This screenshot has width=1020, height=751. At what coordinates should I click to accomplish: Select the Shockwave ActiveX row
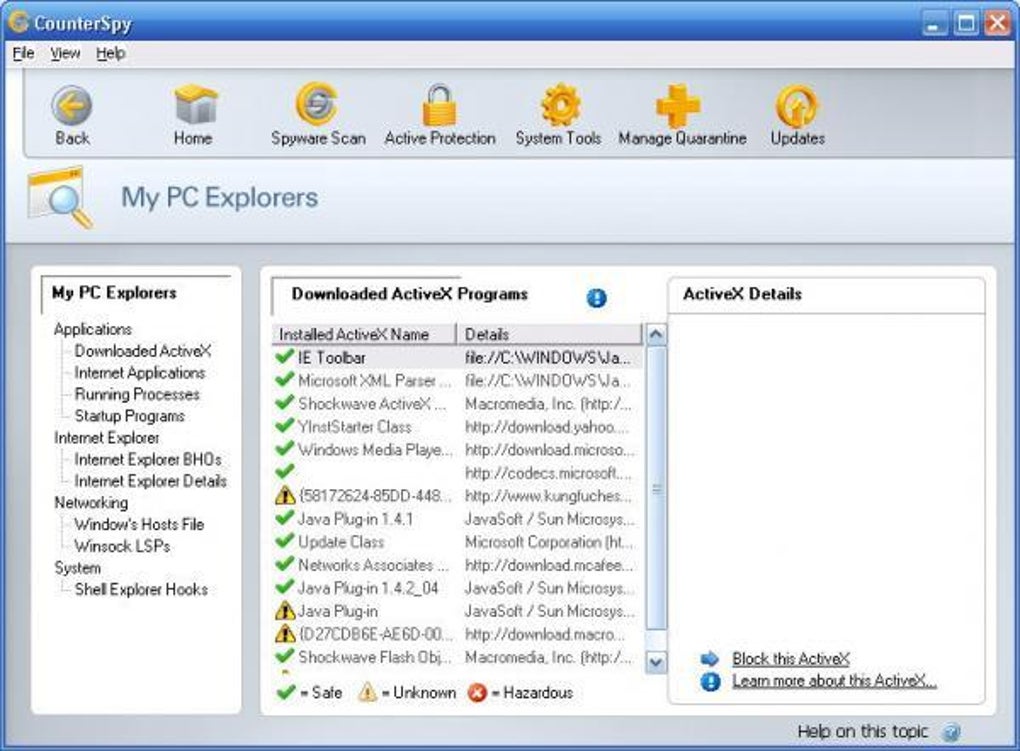point(457,403)
